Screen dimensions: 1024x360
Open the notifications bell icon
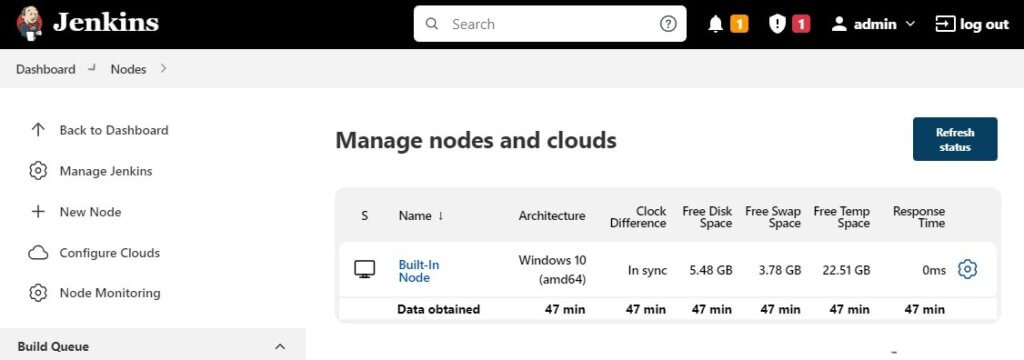(716, 24)
